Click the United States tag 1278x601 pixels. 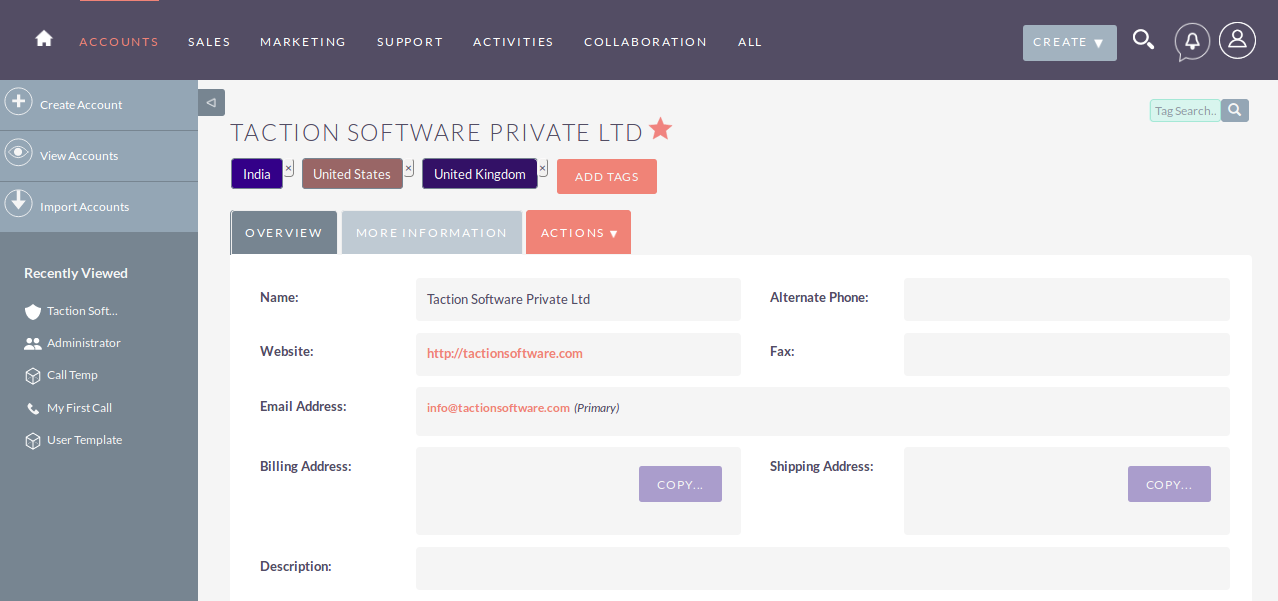click(x=352, y=174)
